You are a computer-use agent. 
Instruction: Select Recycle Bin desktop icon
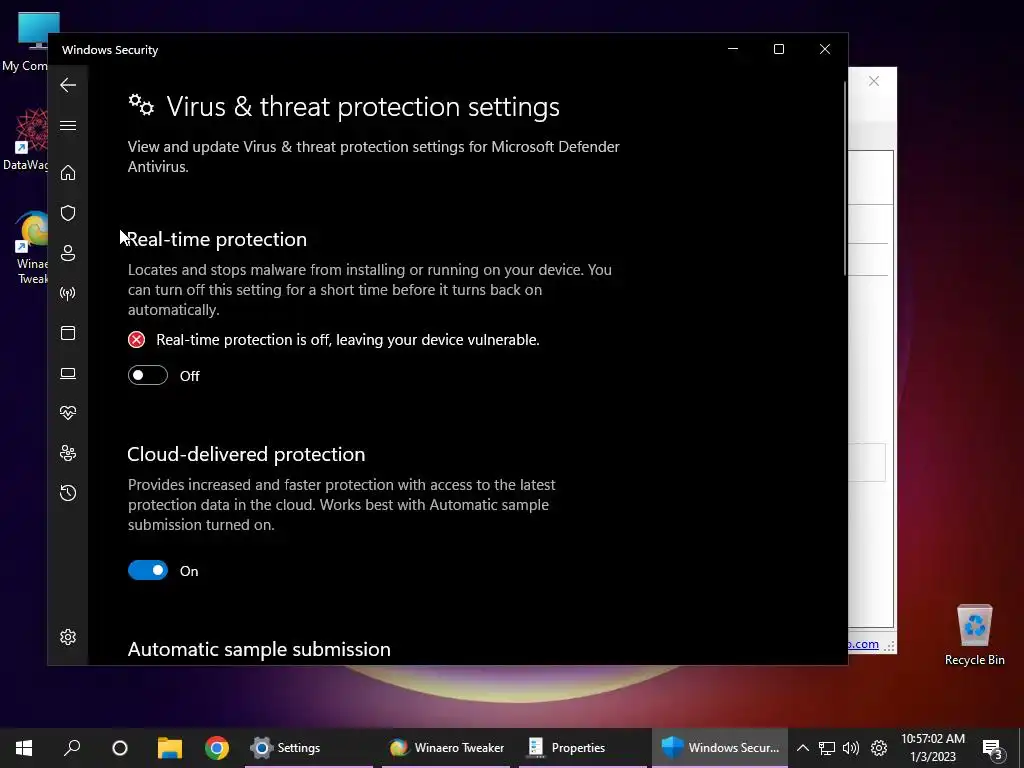[974, 635]
